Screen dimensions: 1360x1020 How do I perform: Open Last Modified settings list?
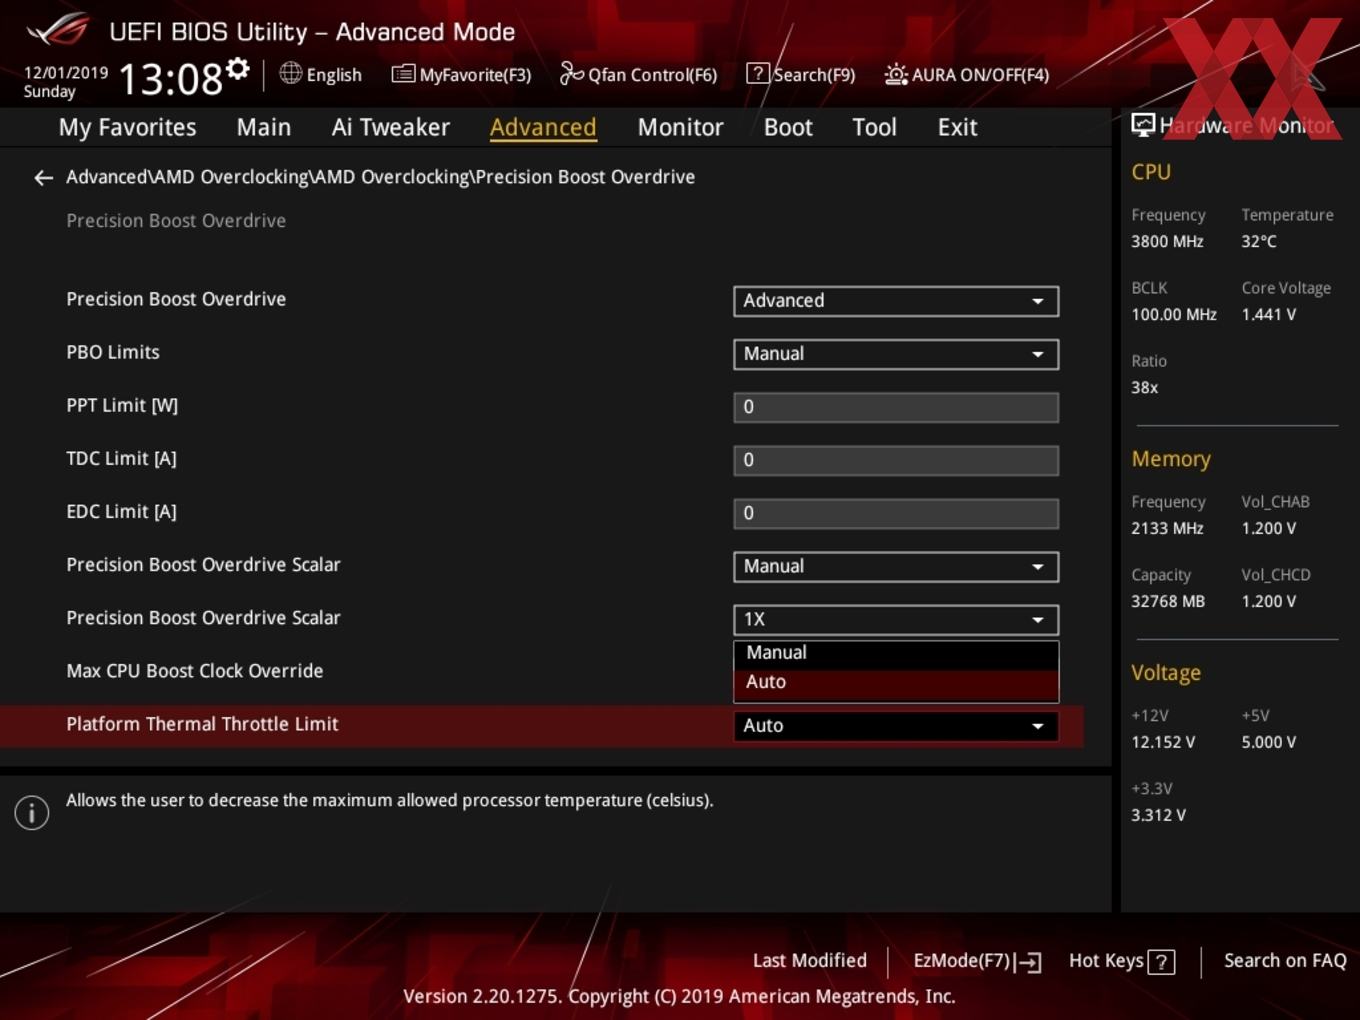(x=809, y=961)
